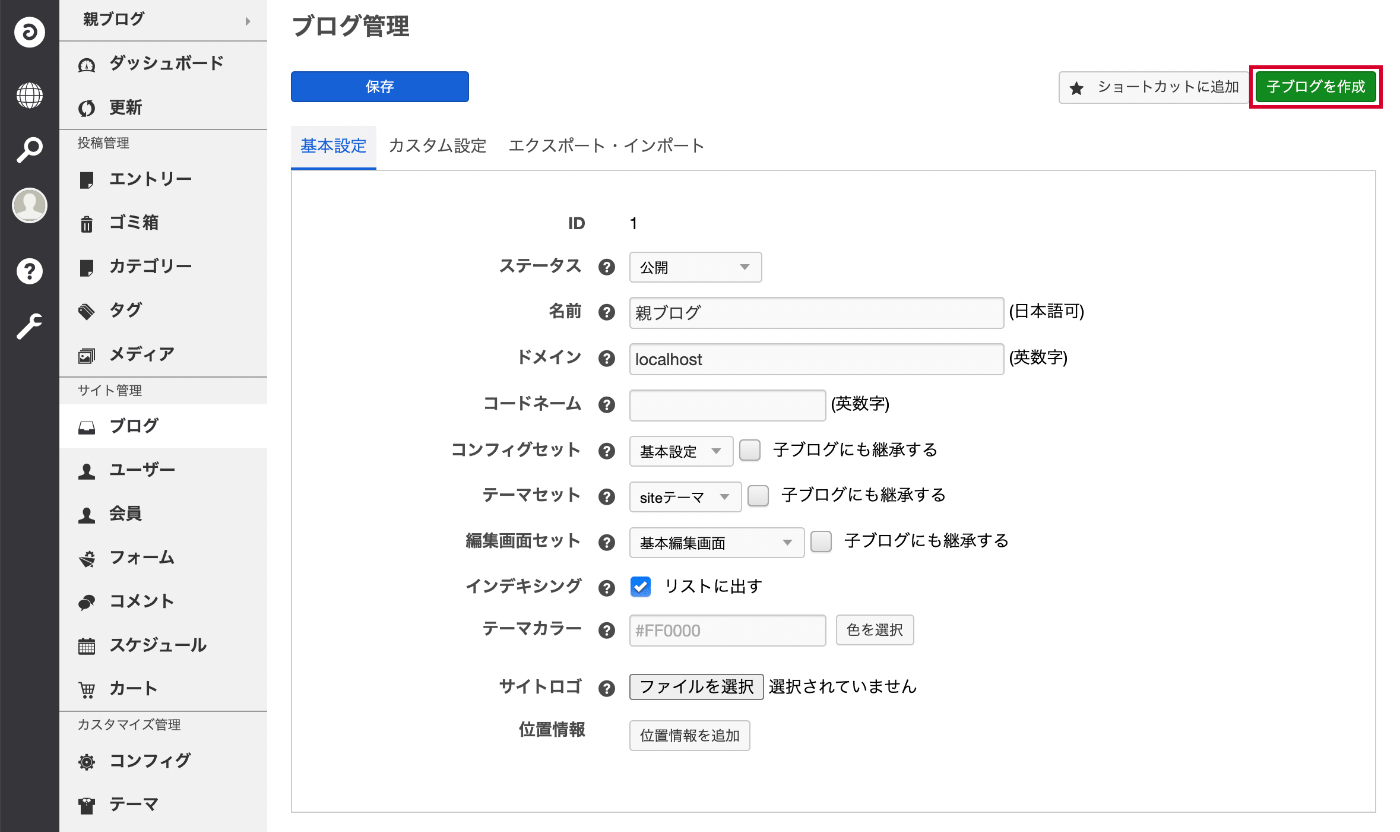
Task: Click the help question mark in left rail
Action: click(29, 271)
